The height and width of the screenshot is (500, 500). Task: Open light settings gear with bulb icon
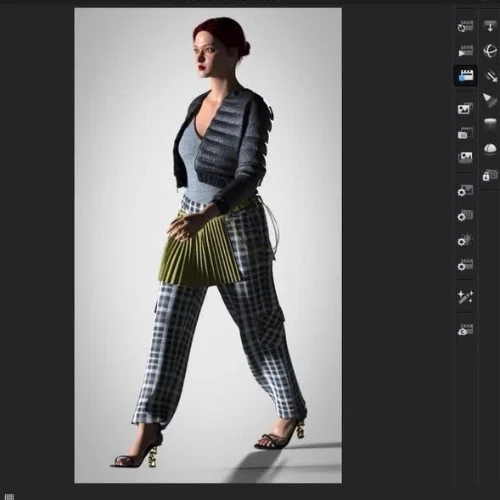(x=466, y=240)
